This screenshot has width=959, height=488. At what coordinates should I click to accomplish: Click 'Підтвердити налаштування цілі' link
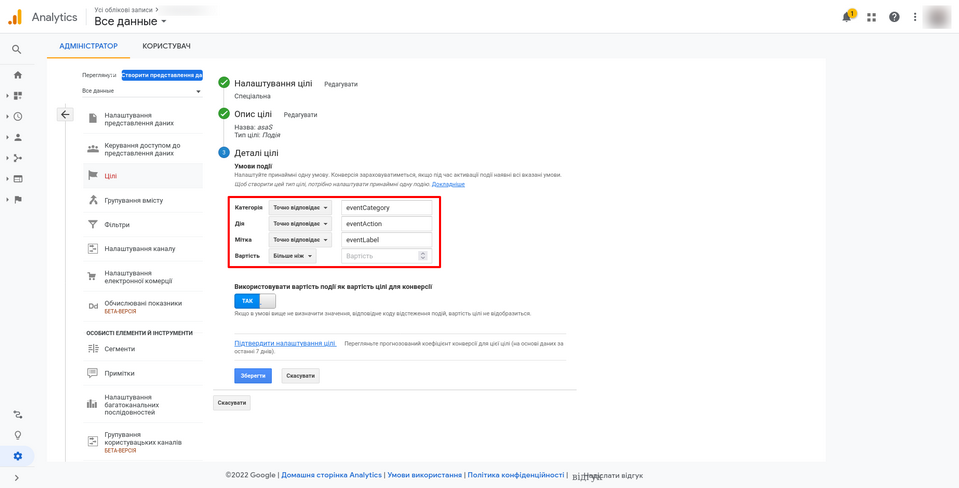click(x=285, y=343)
